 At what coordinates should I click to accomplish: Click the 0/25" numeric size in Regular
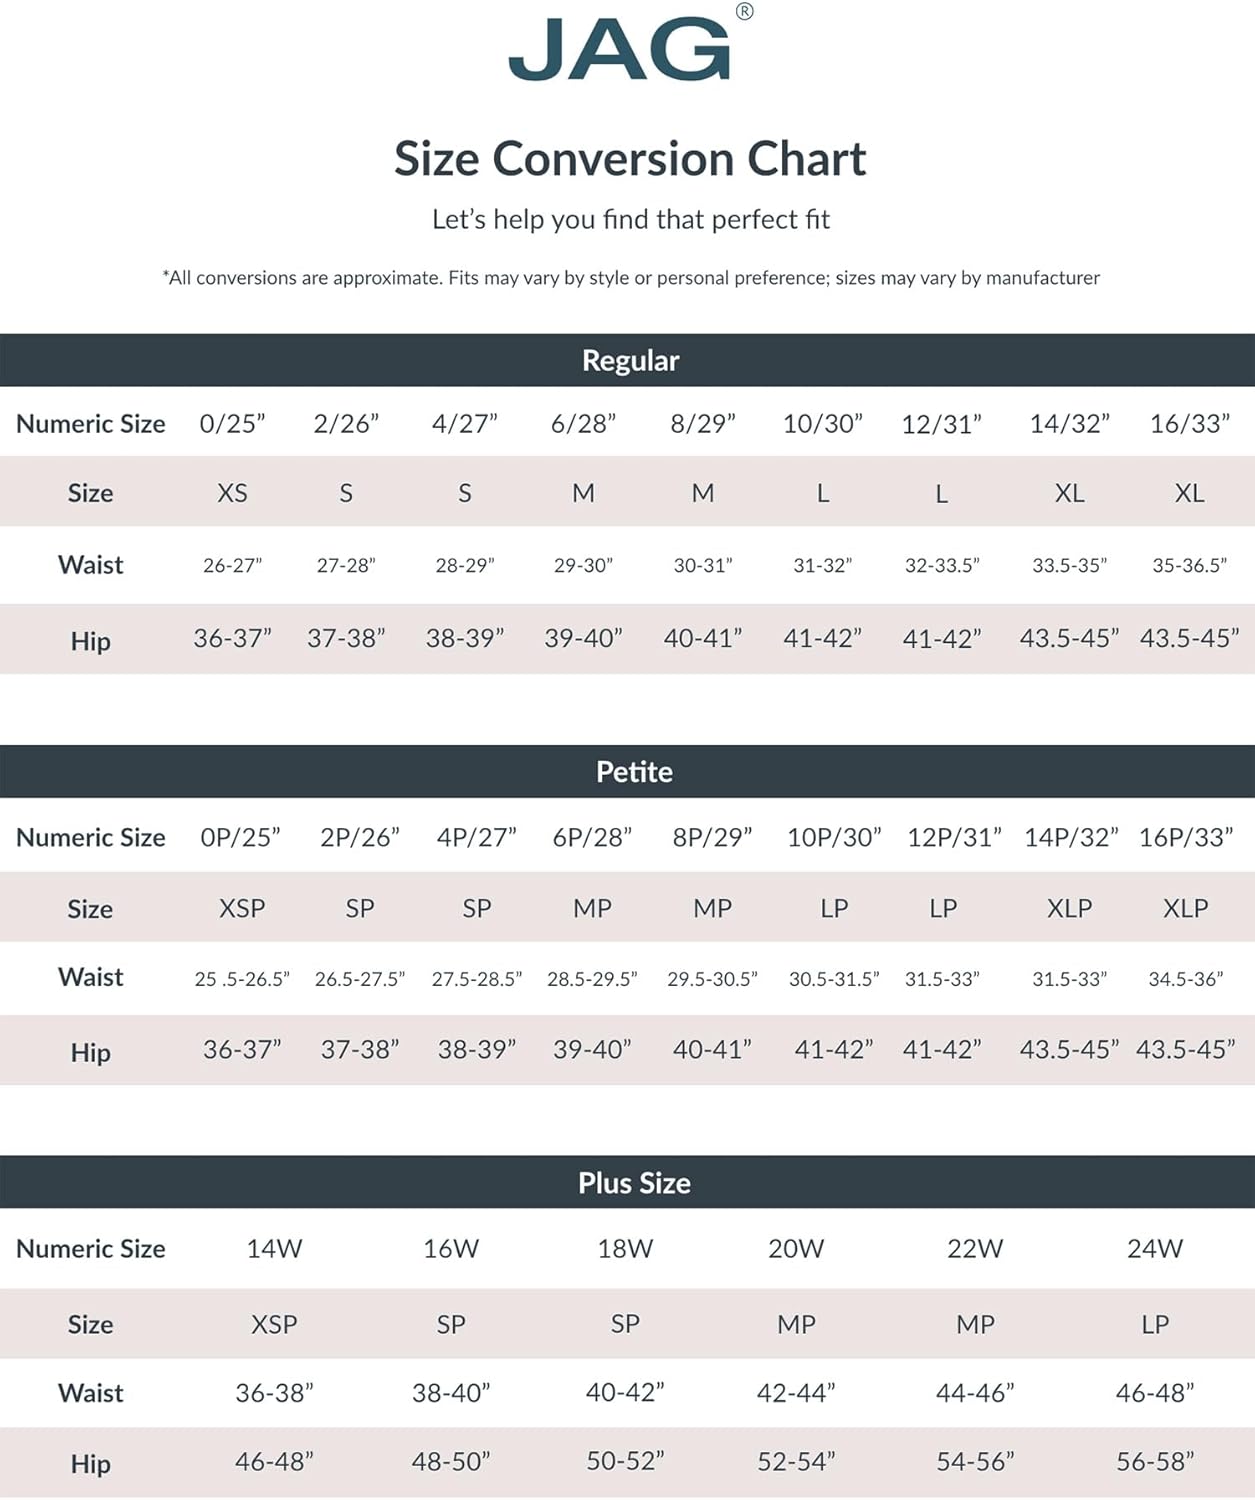pos(232,424)
